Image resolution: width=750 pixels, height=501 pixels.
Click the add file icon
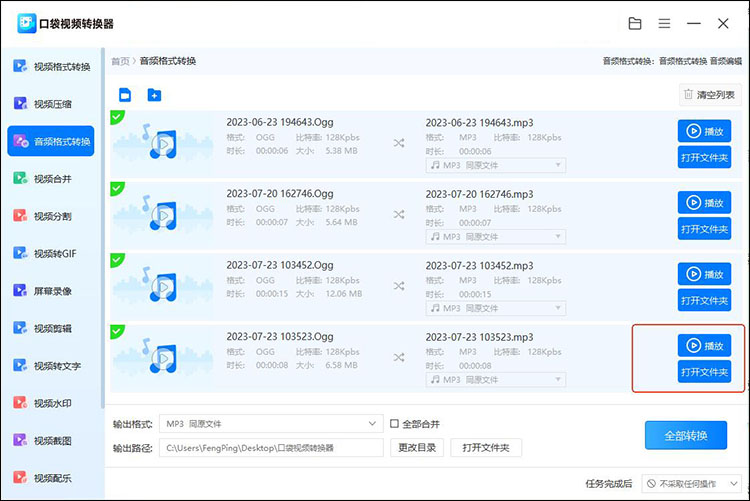pyautogui.click(x=125, y=95)
